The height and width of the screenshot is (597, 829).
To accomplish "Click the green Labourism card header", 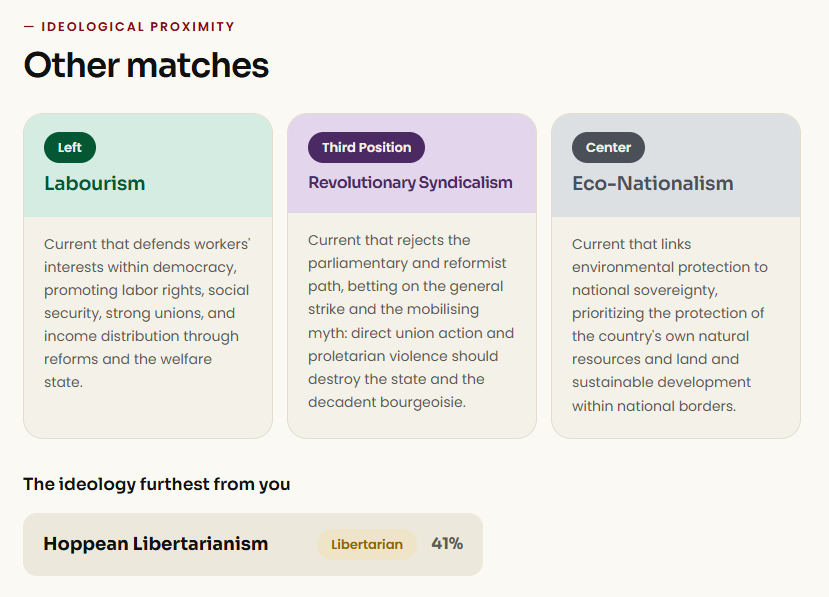I will (148, 165).
